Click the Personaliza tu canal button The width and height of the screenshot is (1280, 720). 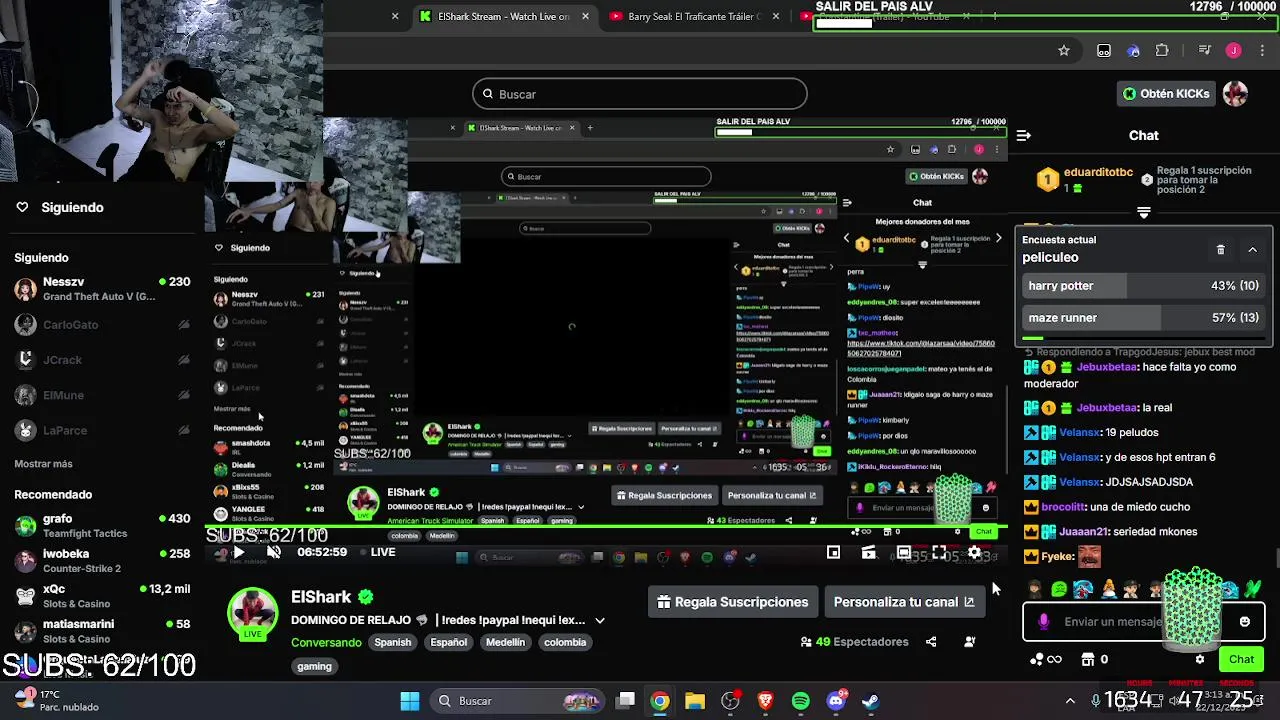[x=904, y=602]
